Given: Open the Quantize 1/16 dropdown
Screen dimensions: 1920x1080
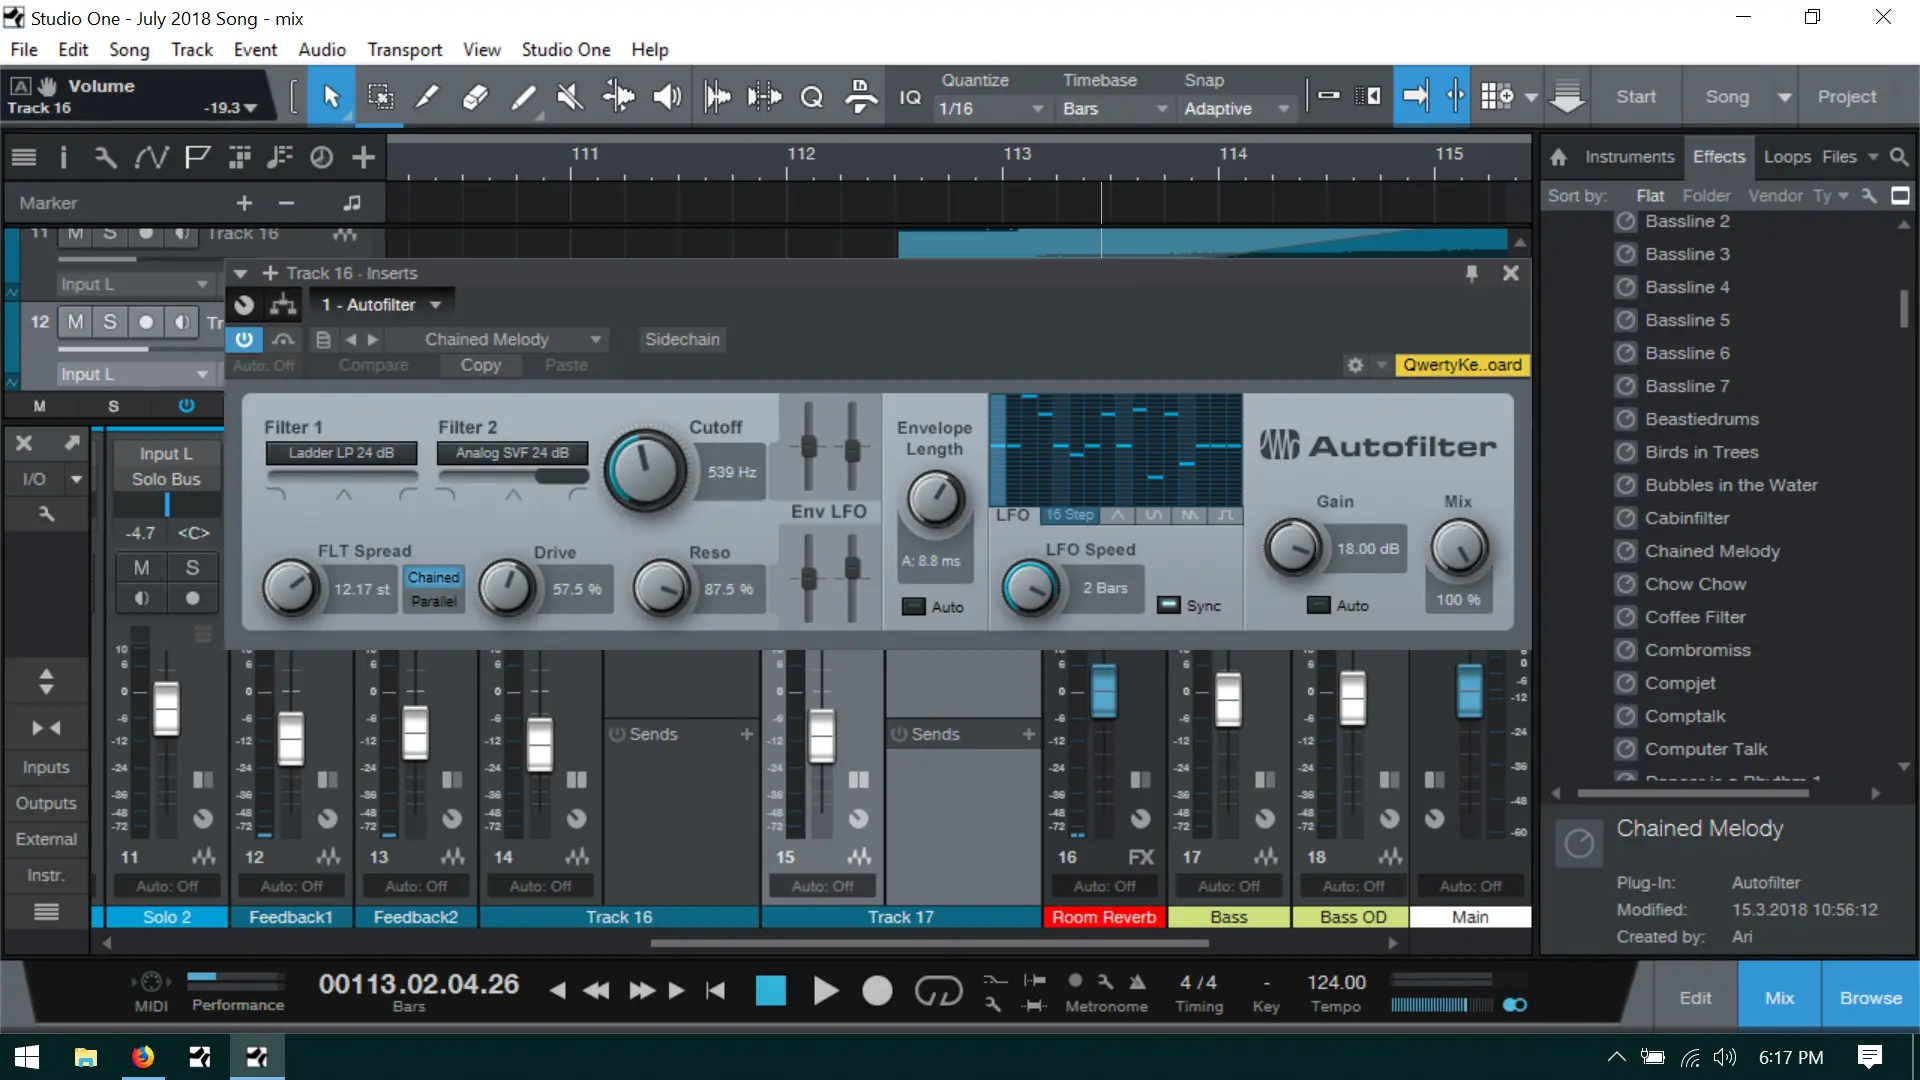Looking at the screenshot, I should (990, 108).
